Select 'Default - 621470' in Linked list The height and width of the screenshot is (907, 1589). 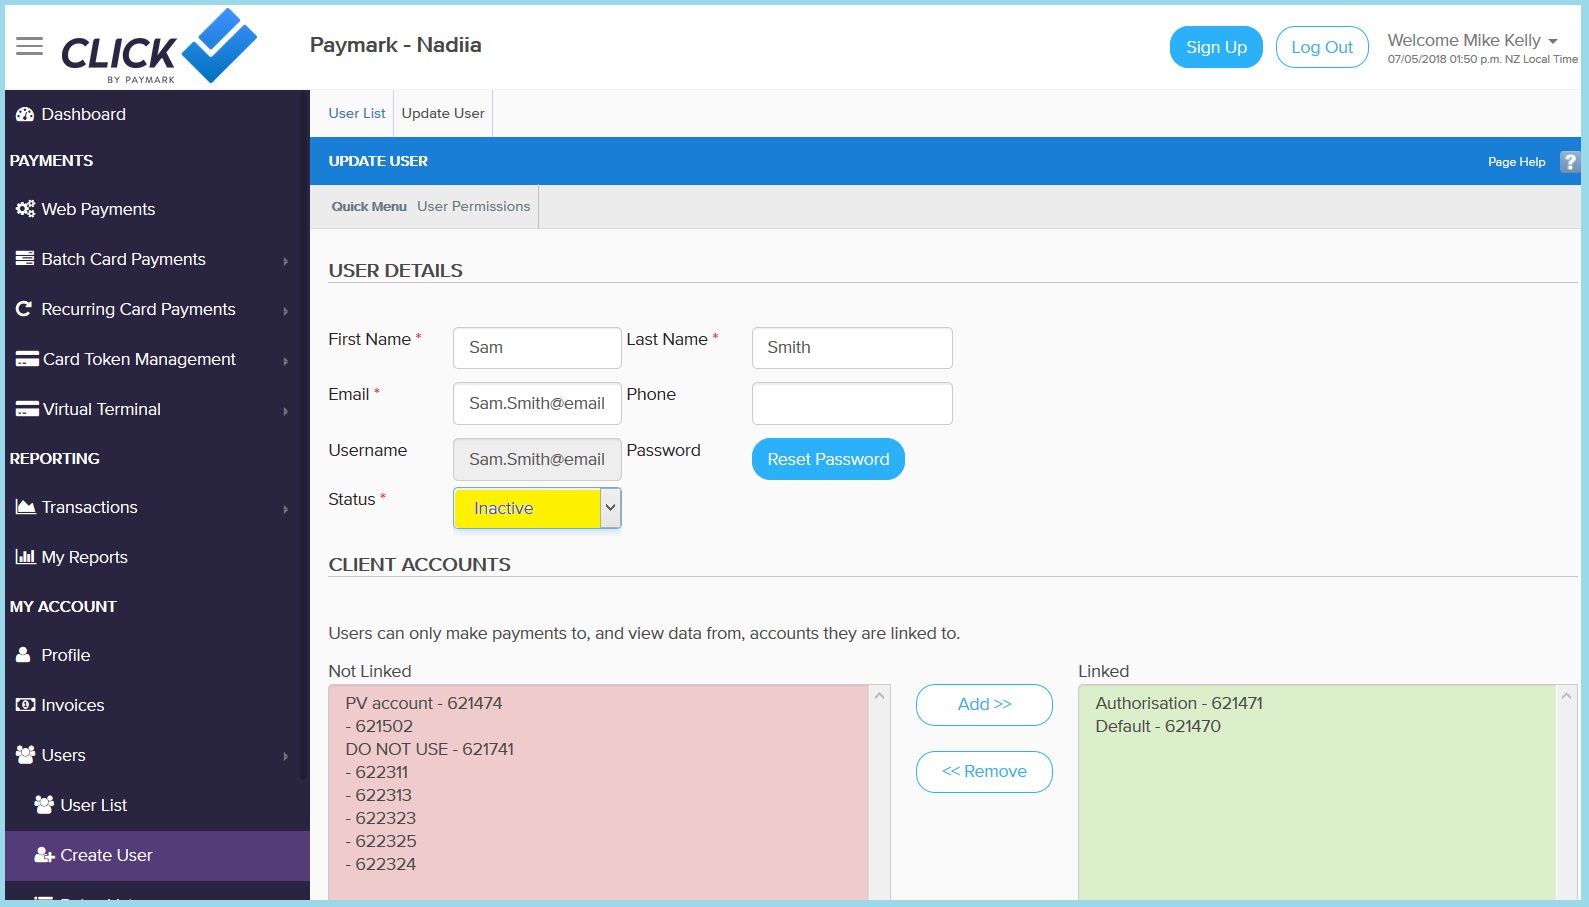pyautogui.click(x=1158, y=726)
